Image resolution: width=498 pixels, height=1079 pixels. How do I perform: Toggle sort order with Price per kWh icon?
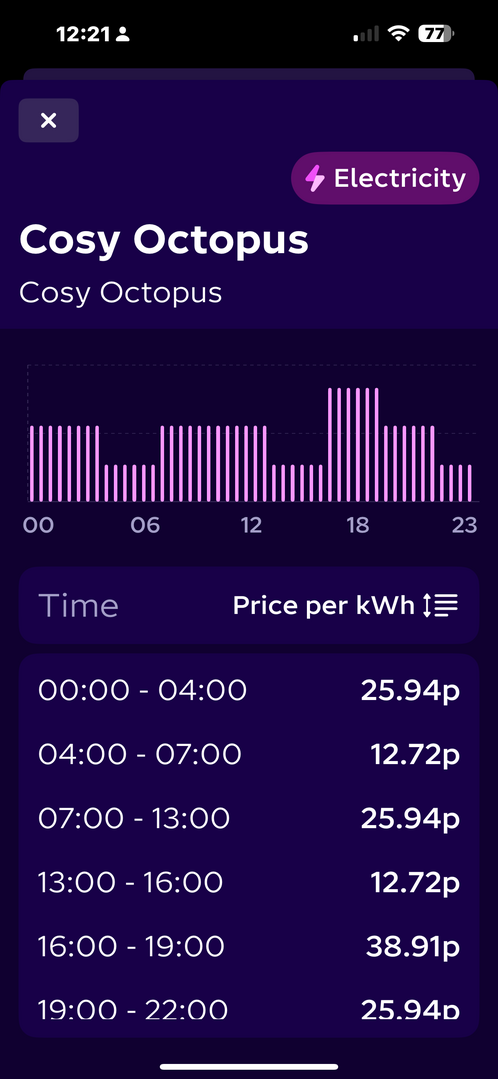(x=440, y=606)
